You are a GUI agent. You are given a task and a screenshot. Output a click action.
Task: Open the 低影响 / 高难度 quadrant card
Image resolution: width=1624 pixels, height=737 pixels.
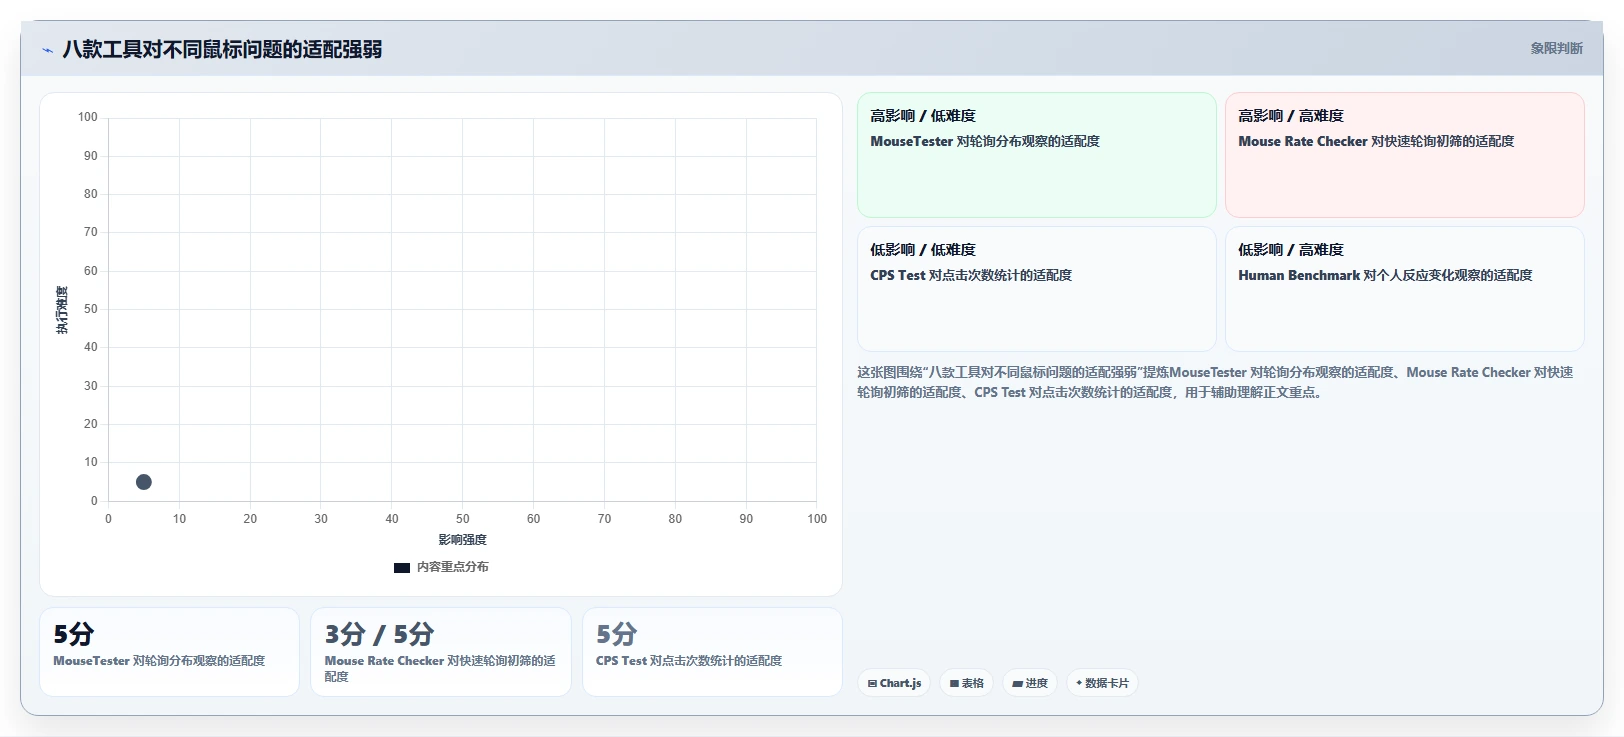pyautogui.click(x=1404, y=289)
